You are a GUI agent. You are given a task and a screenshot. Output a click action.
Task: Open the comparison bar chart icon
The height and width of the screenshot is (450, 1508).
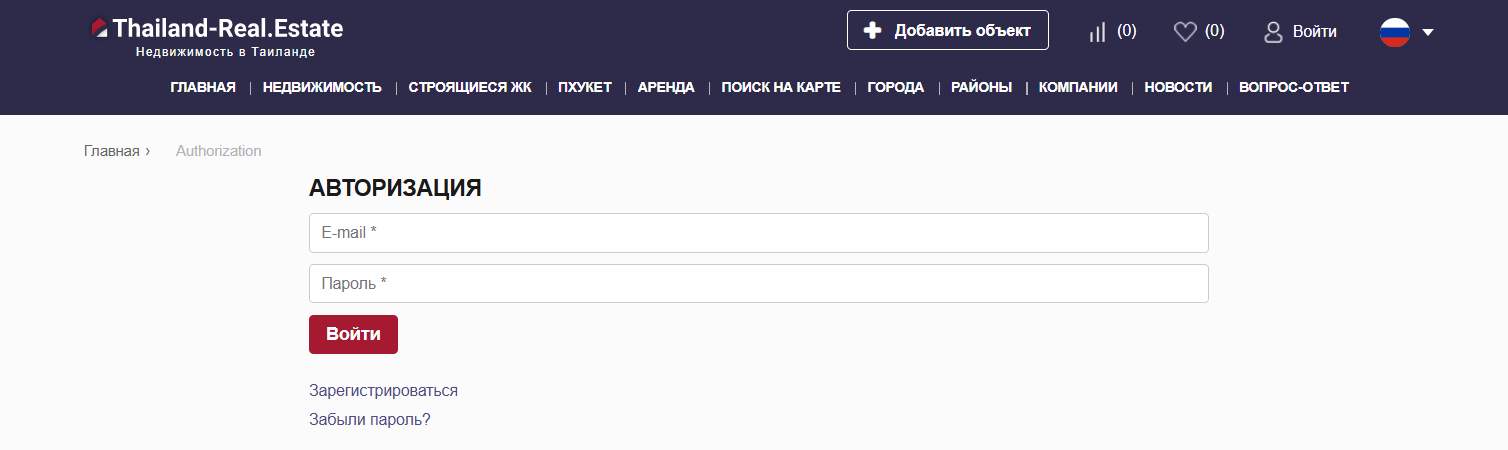coord(1097,32)
